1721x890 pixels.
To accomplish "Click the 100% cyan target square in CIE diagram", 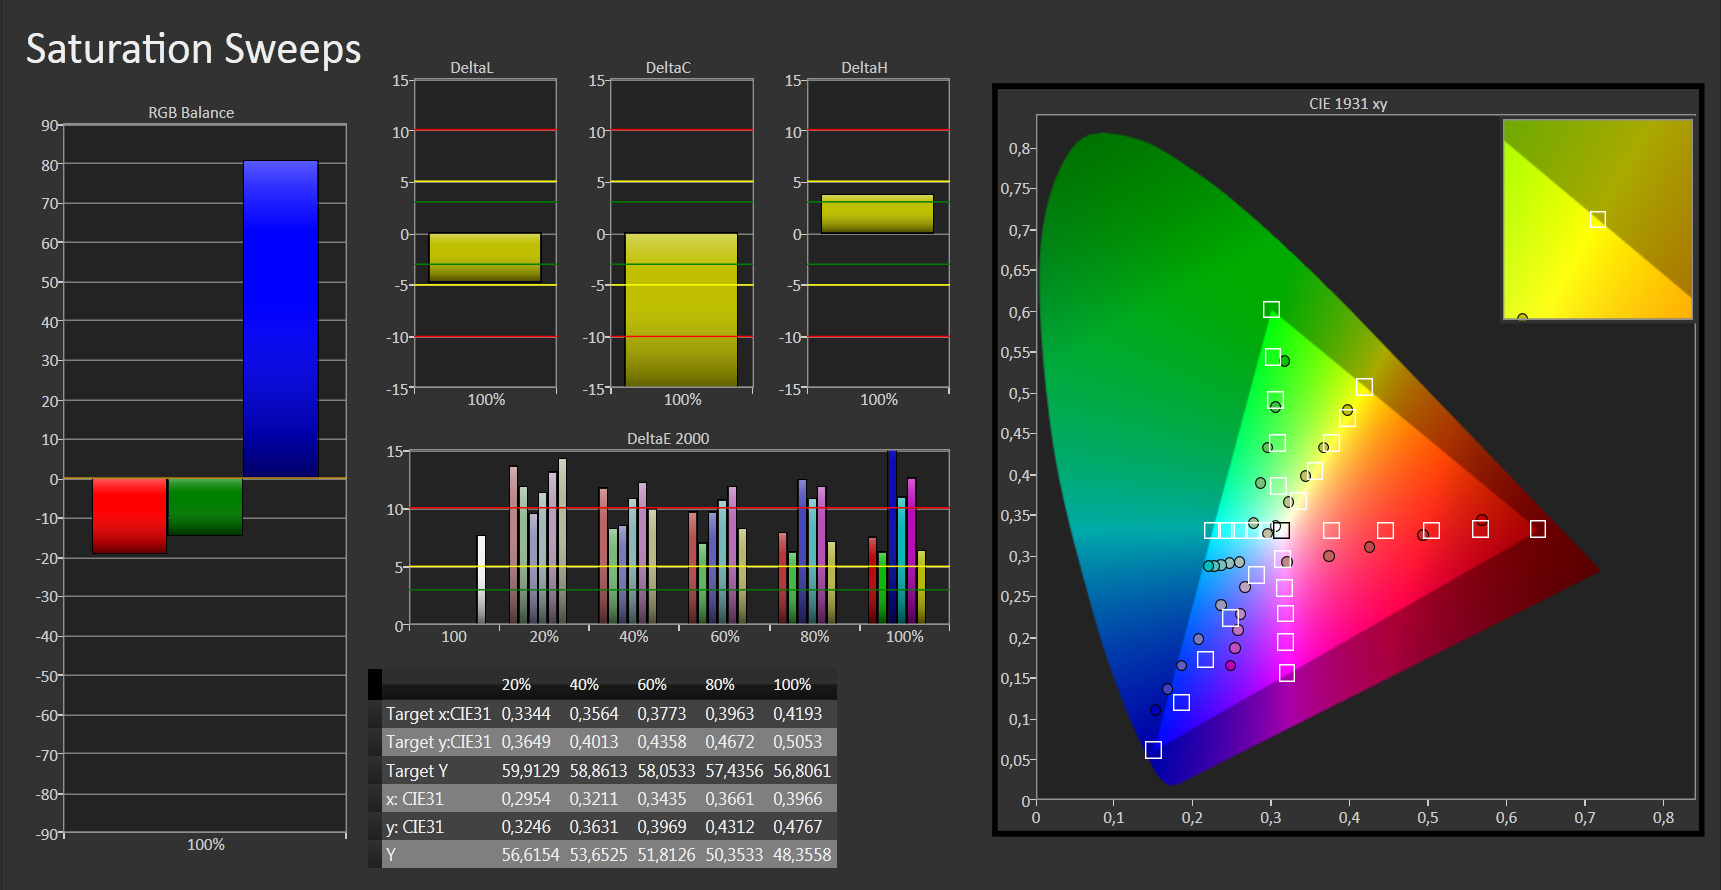I will (x=1212, y=530).
